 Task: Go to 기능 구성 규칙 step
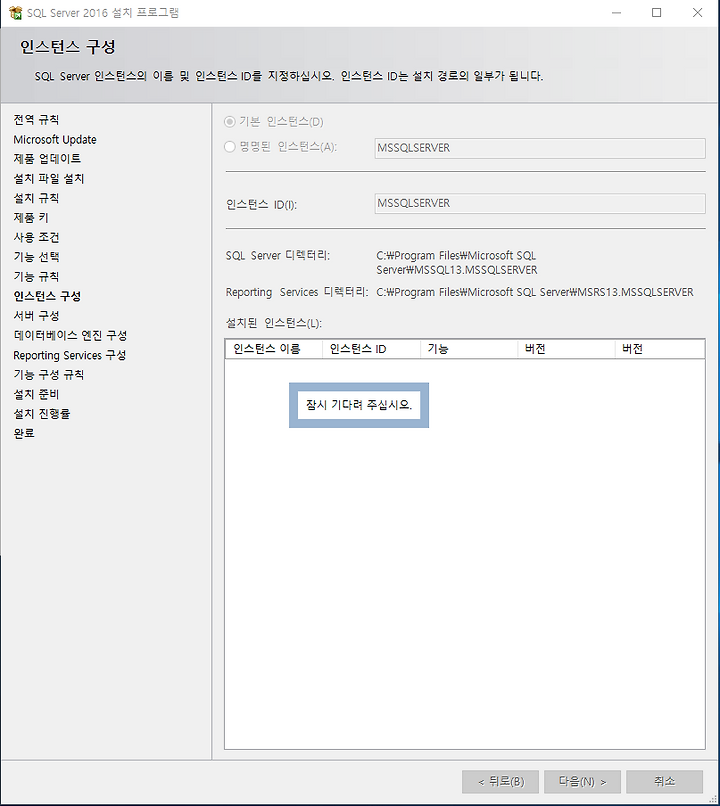pyautogui.click(x=49, y=375)
